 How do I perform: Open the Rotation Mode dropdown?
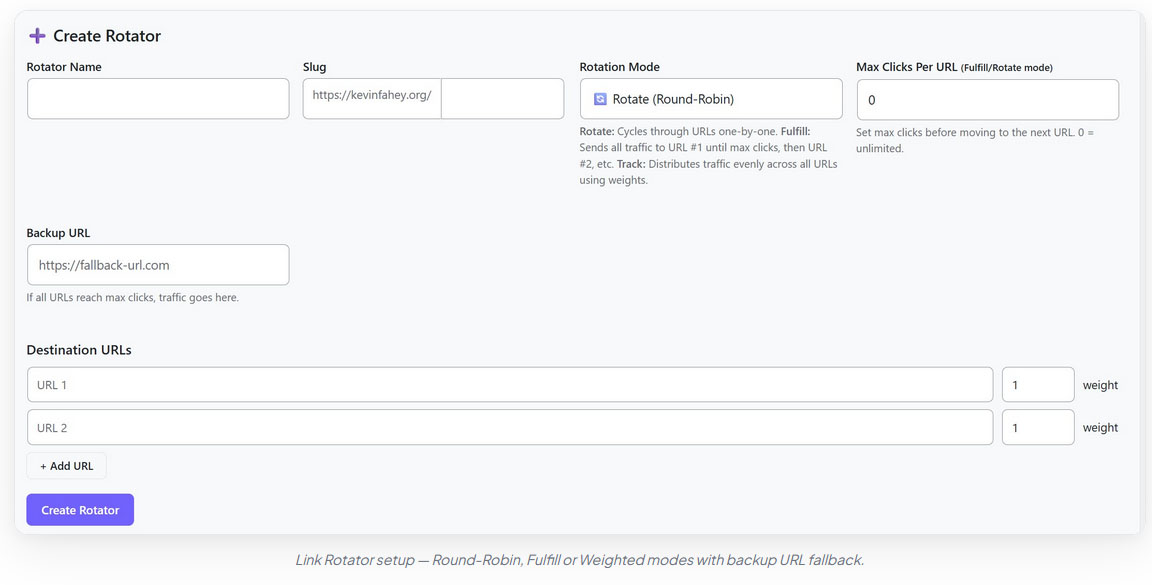[x=710, y=98]
